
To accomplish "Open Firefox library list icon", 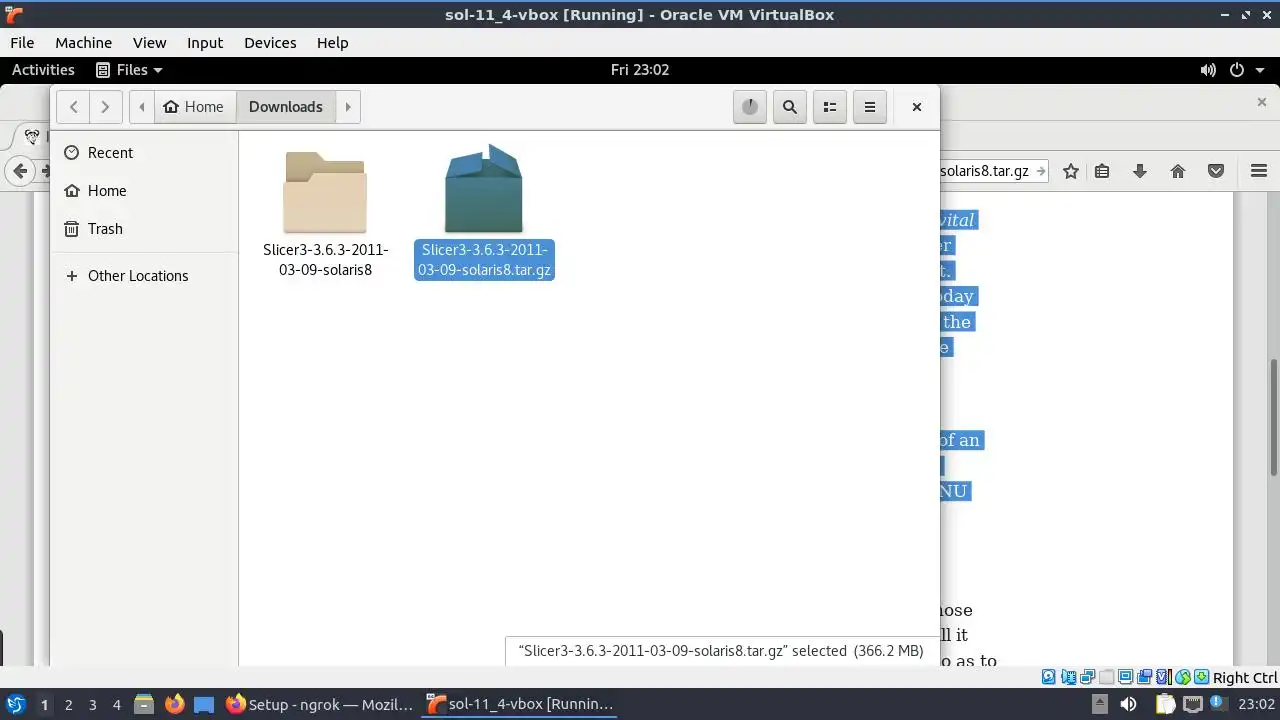I will coord(1102,171).
